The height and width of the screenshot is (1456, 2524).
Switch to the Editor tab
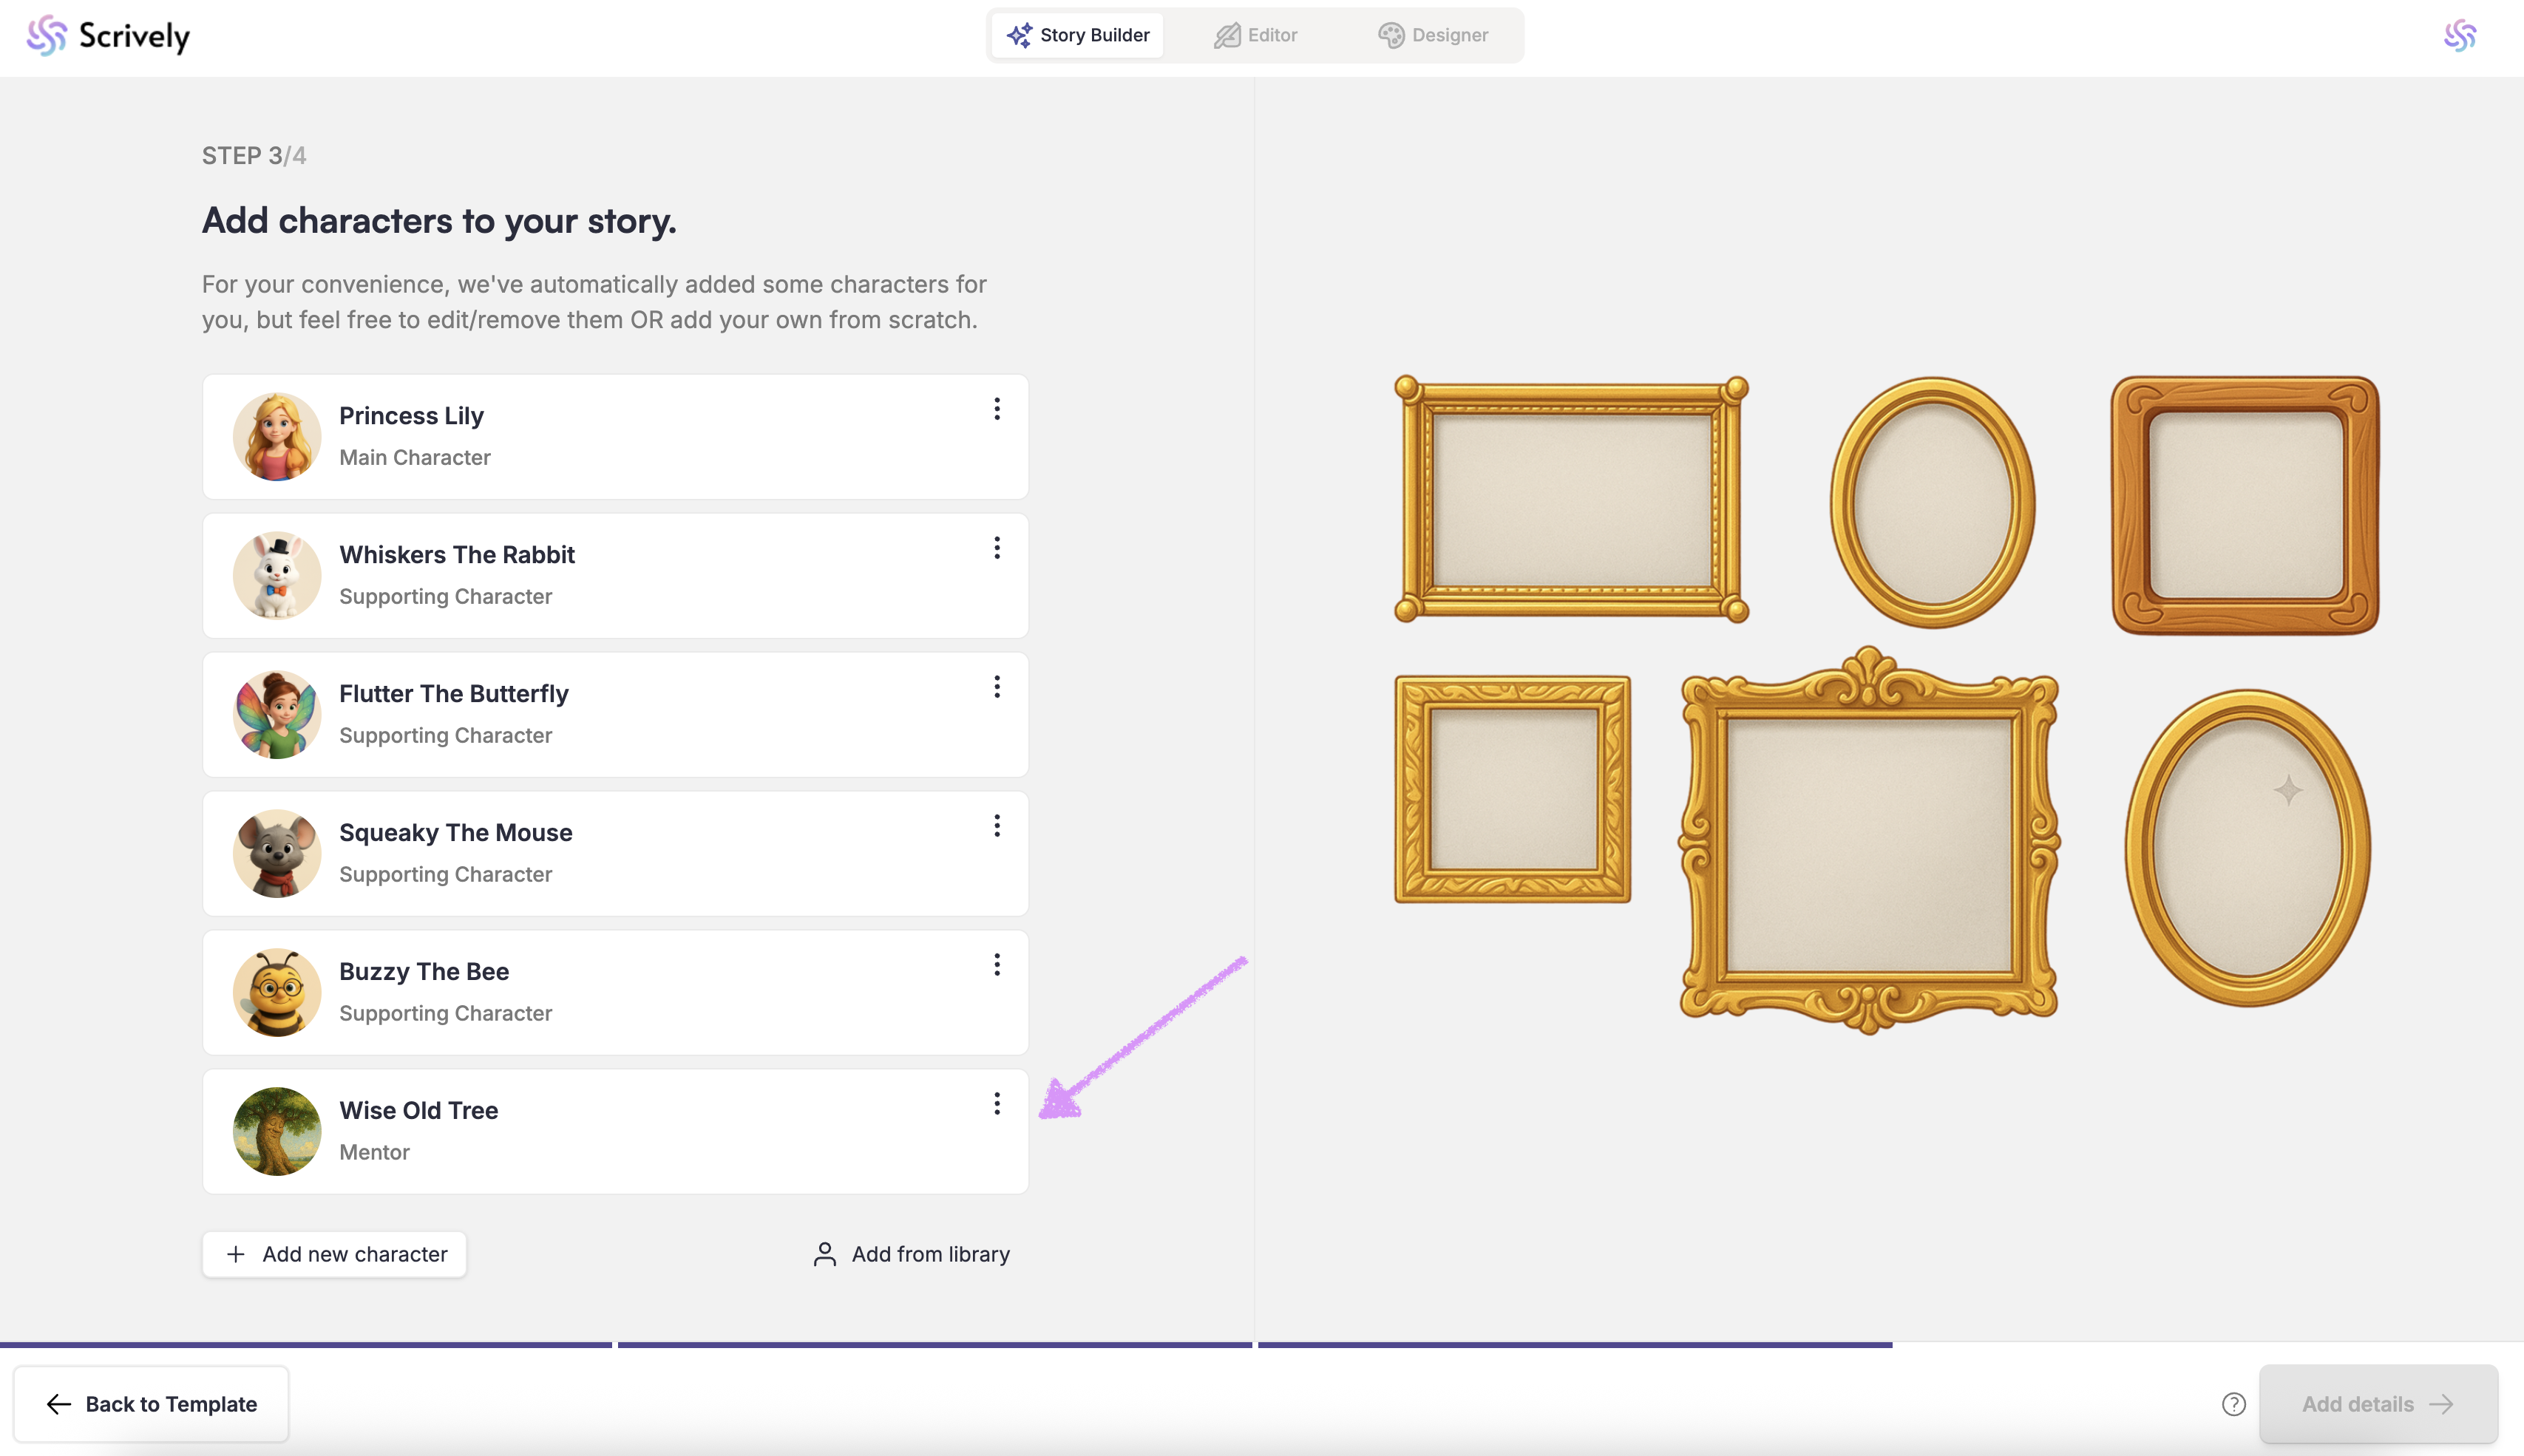coord(1256,35)
